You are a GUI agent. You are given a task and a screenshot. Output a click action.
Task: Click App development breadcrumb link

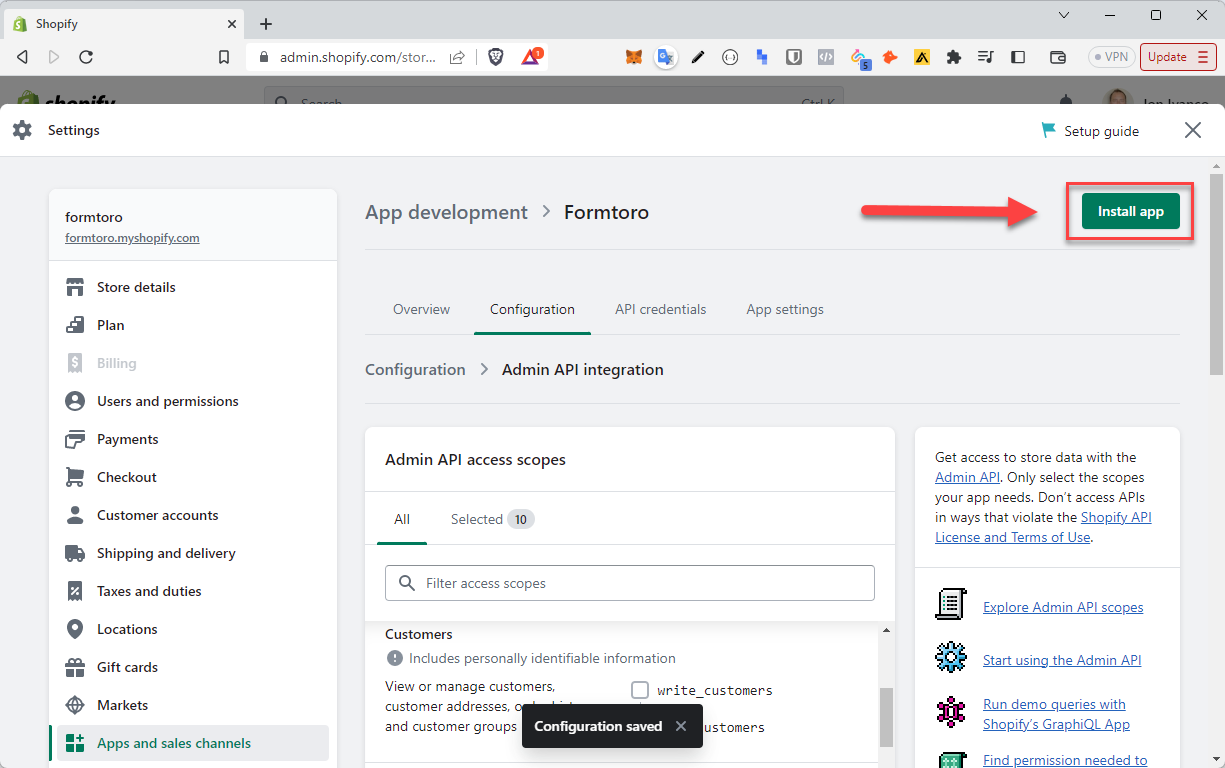pos(446,212)
